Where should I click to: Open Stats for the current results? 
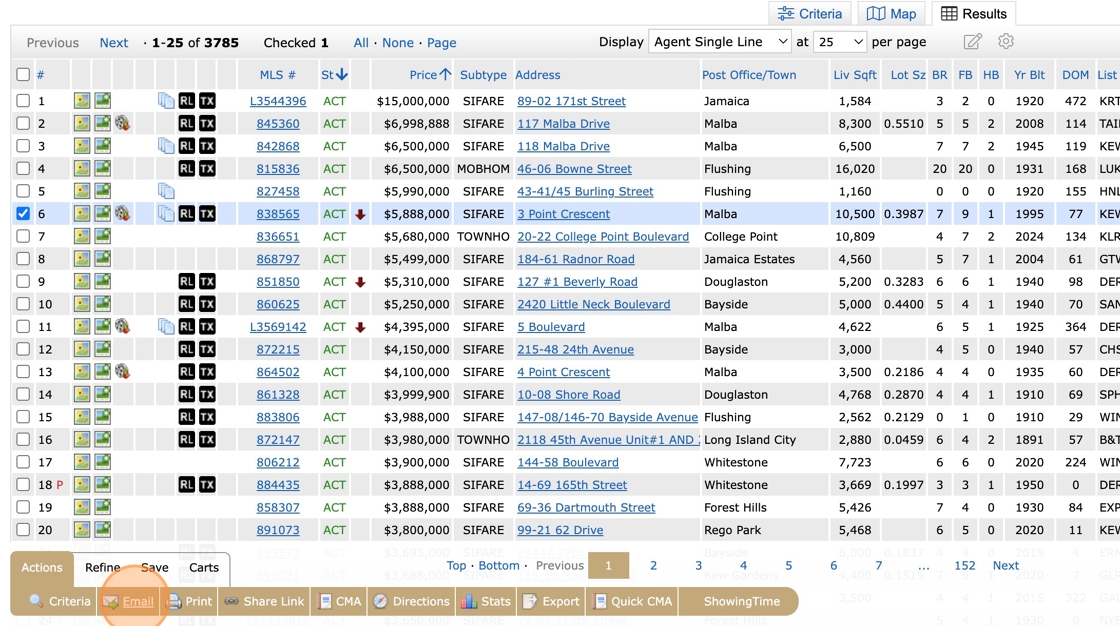coord(489,601)
